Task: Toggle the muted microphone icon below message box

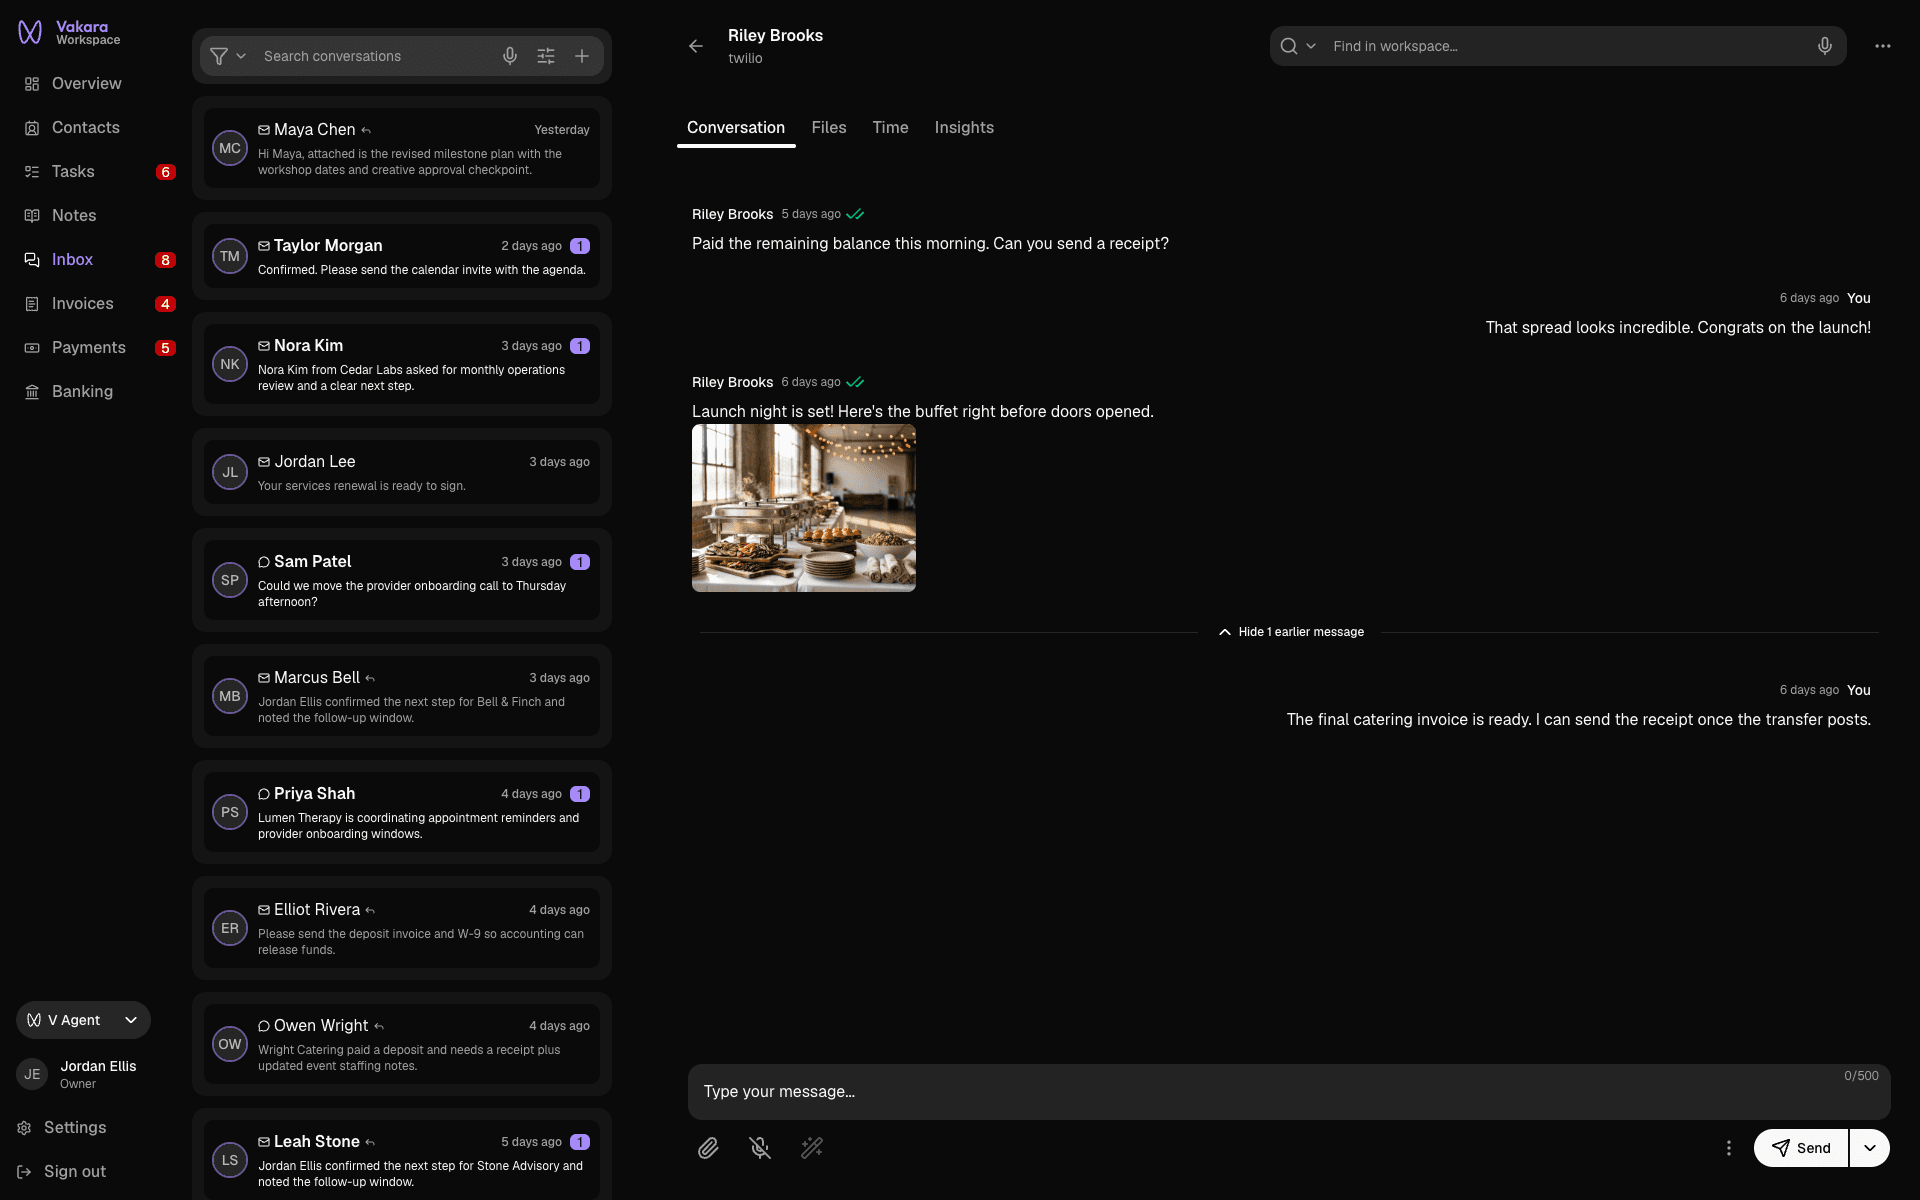Action: [760, 1148]
